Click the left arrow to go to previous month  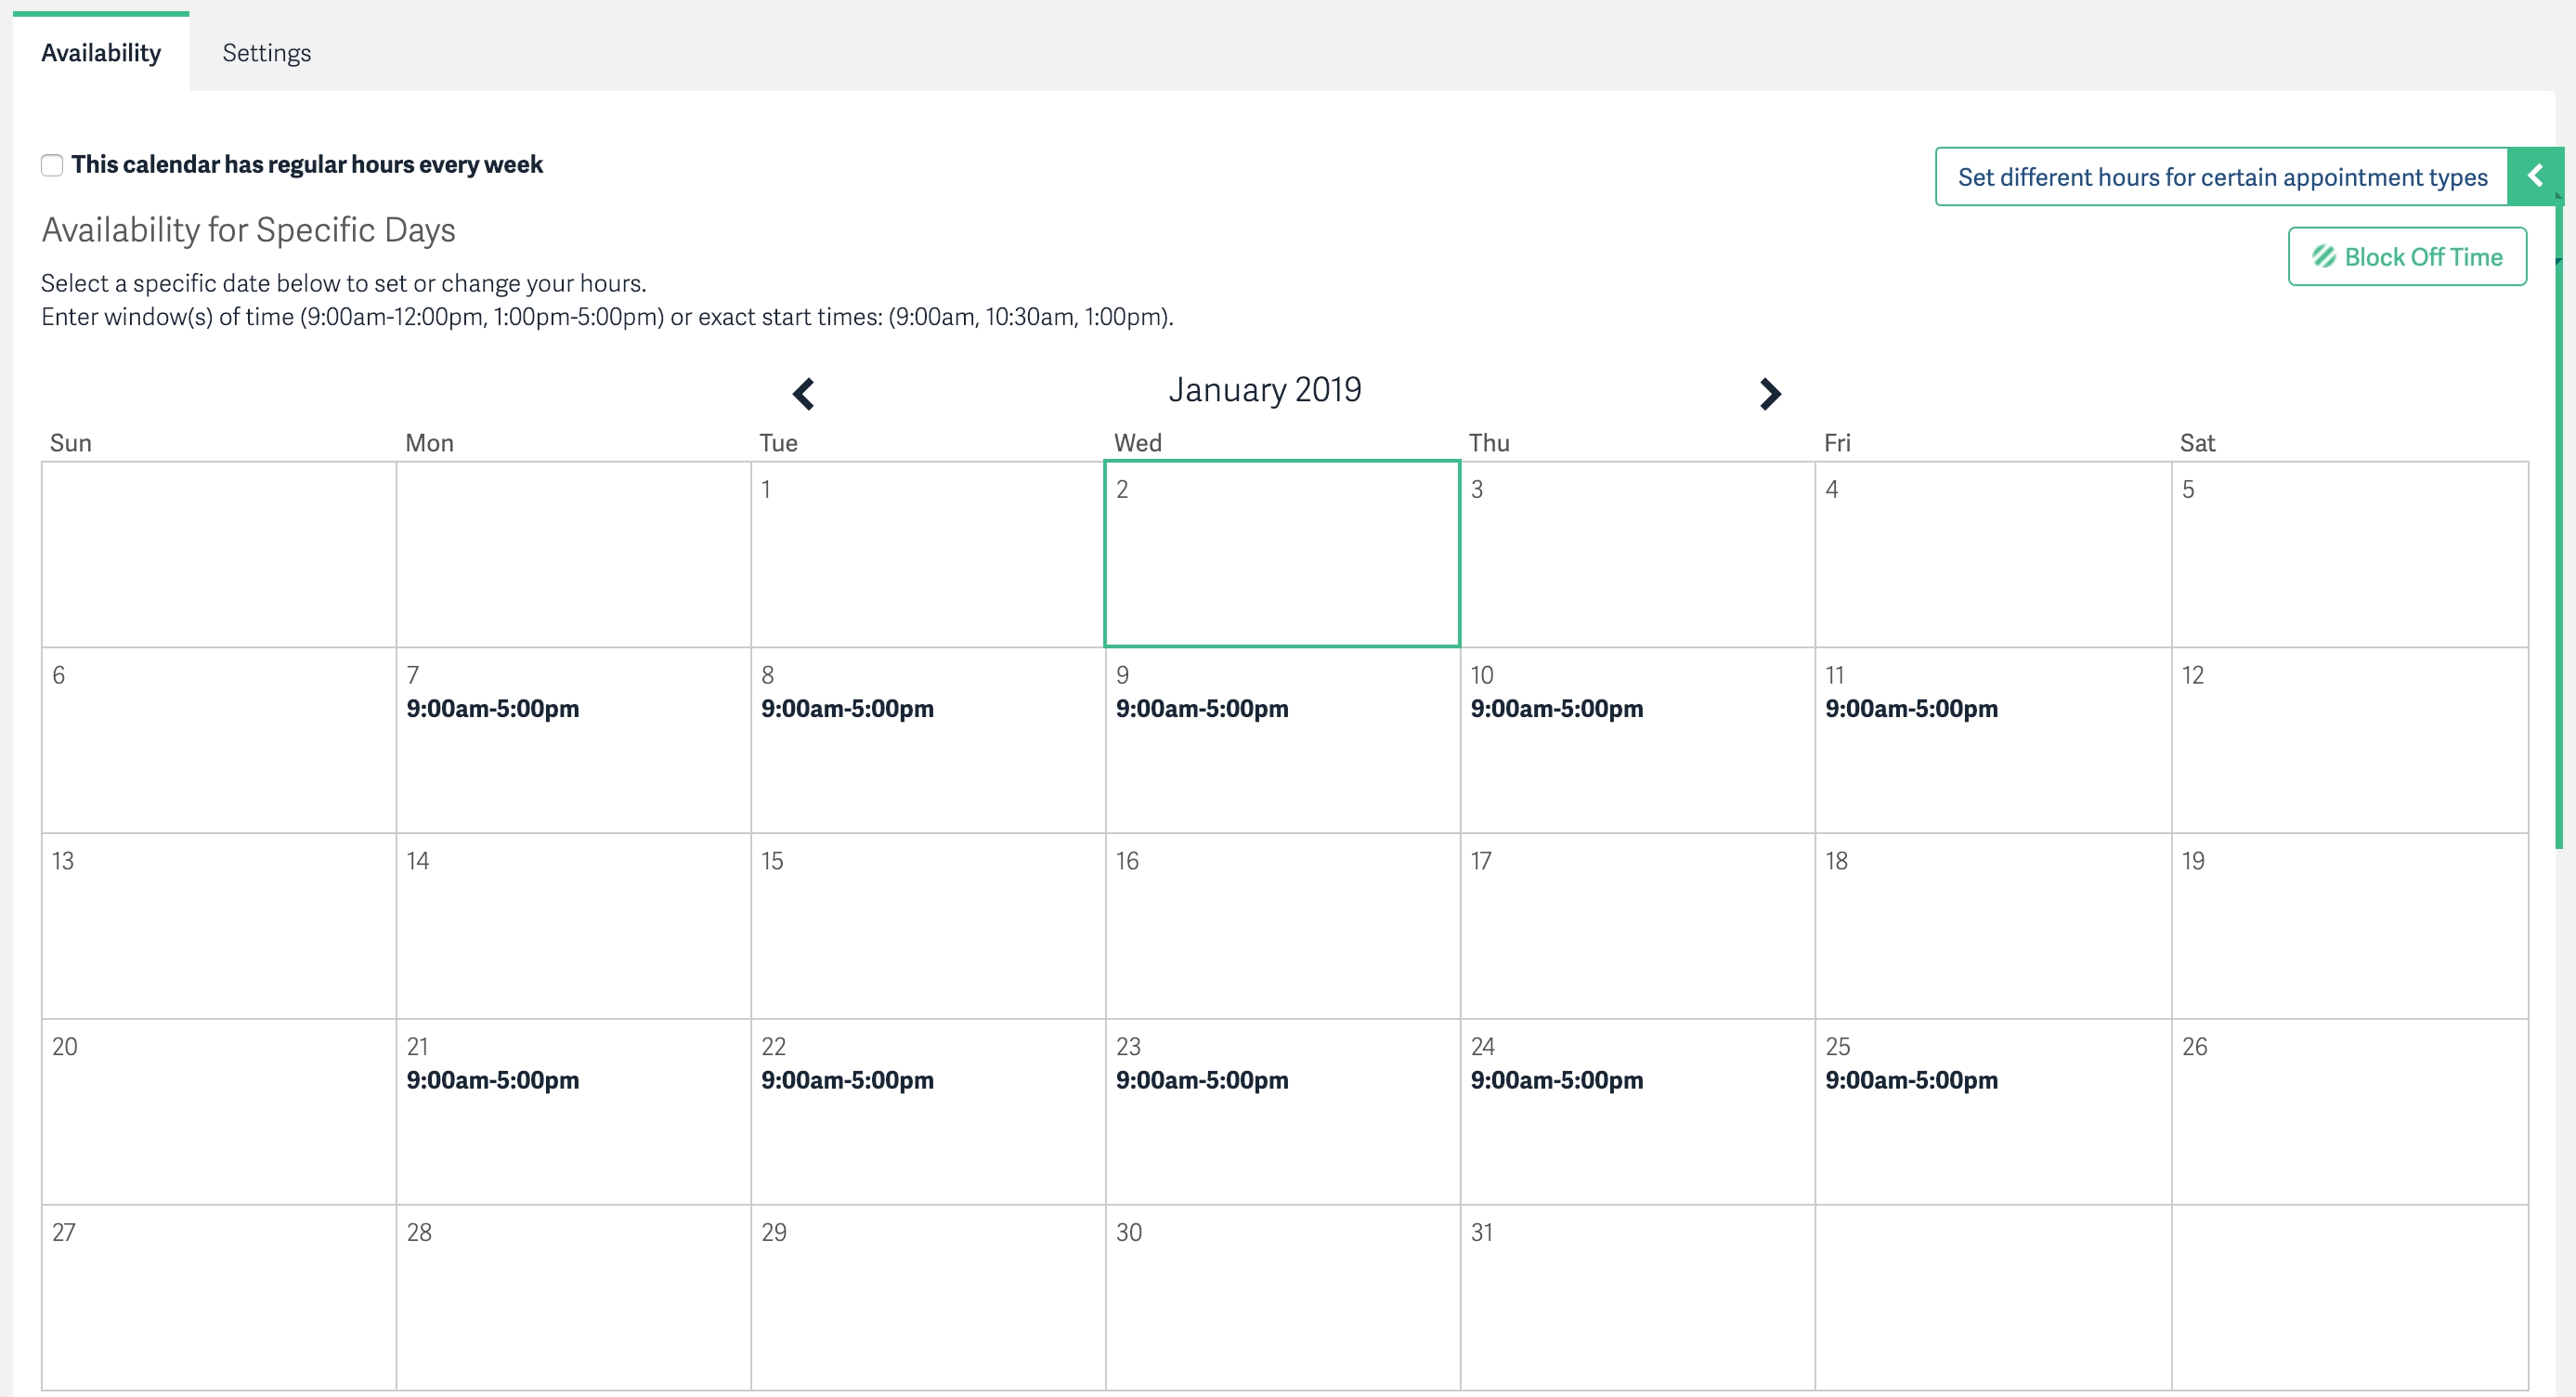pyautogui.click(x=805, y=390)
